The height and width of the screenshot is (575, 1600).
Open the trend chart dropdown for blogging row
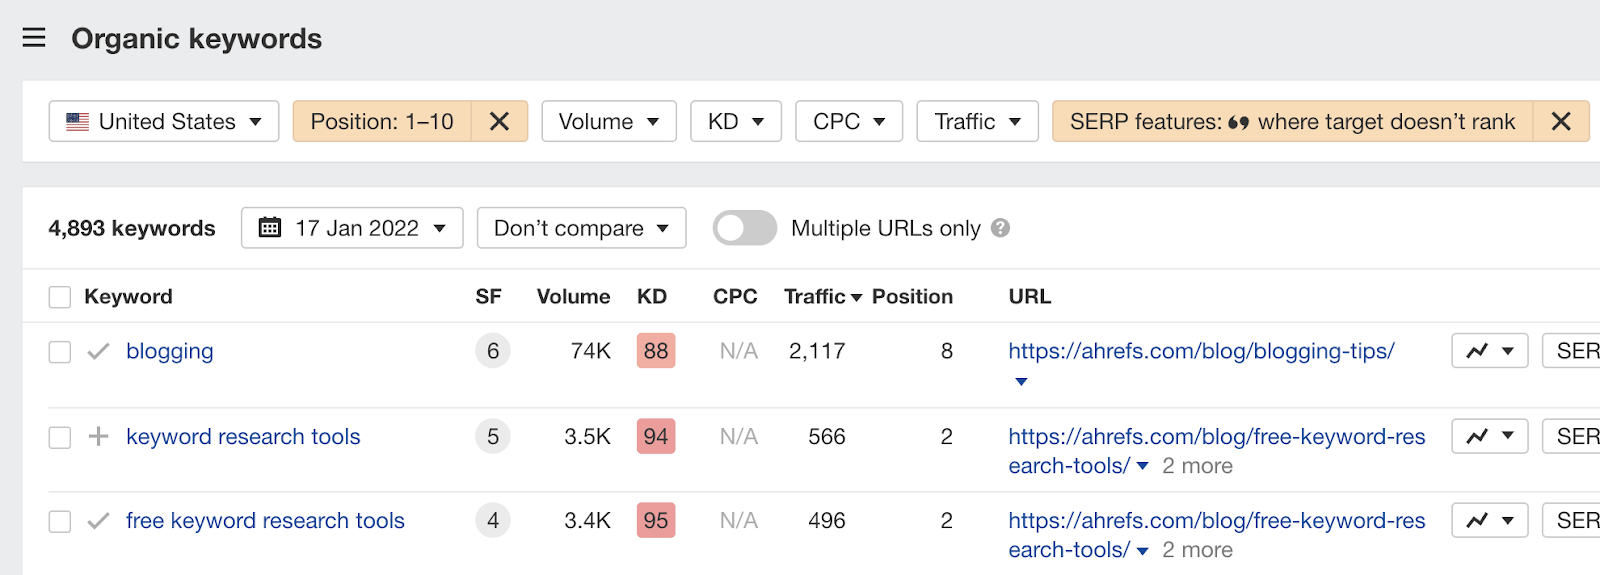click(1490, 351)
